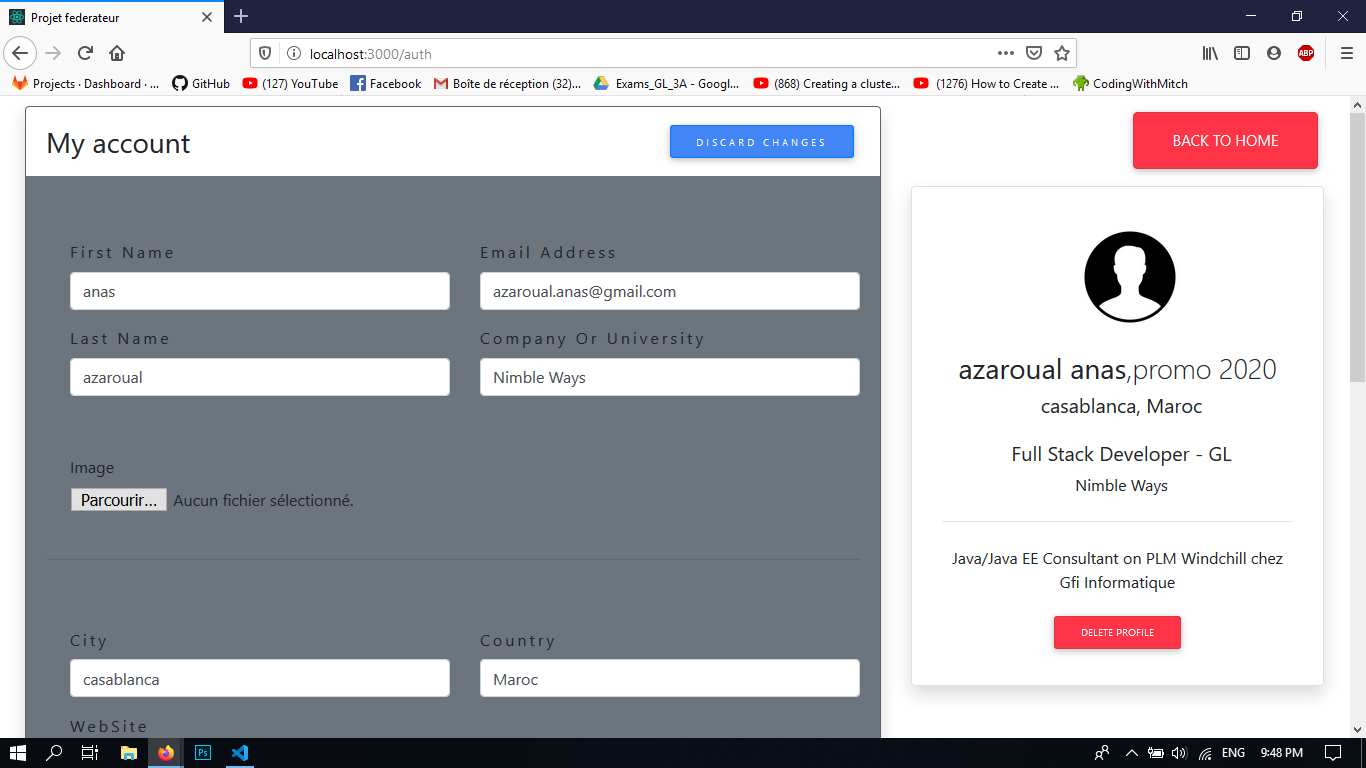Close the Projet federateur tab

click(207, 17)
